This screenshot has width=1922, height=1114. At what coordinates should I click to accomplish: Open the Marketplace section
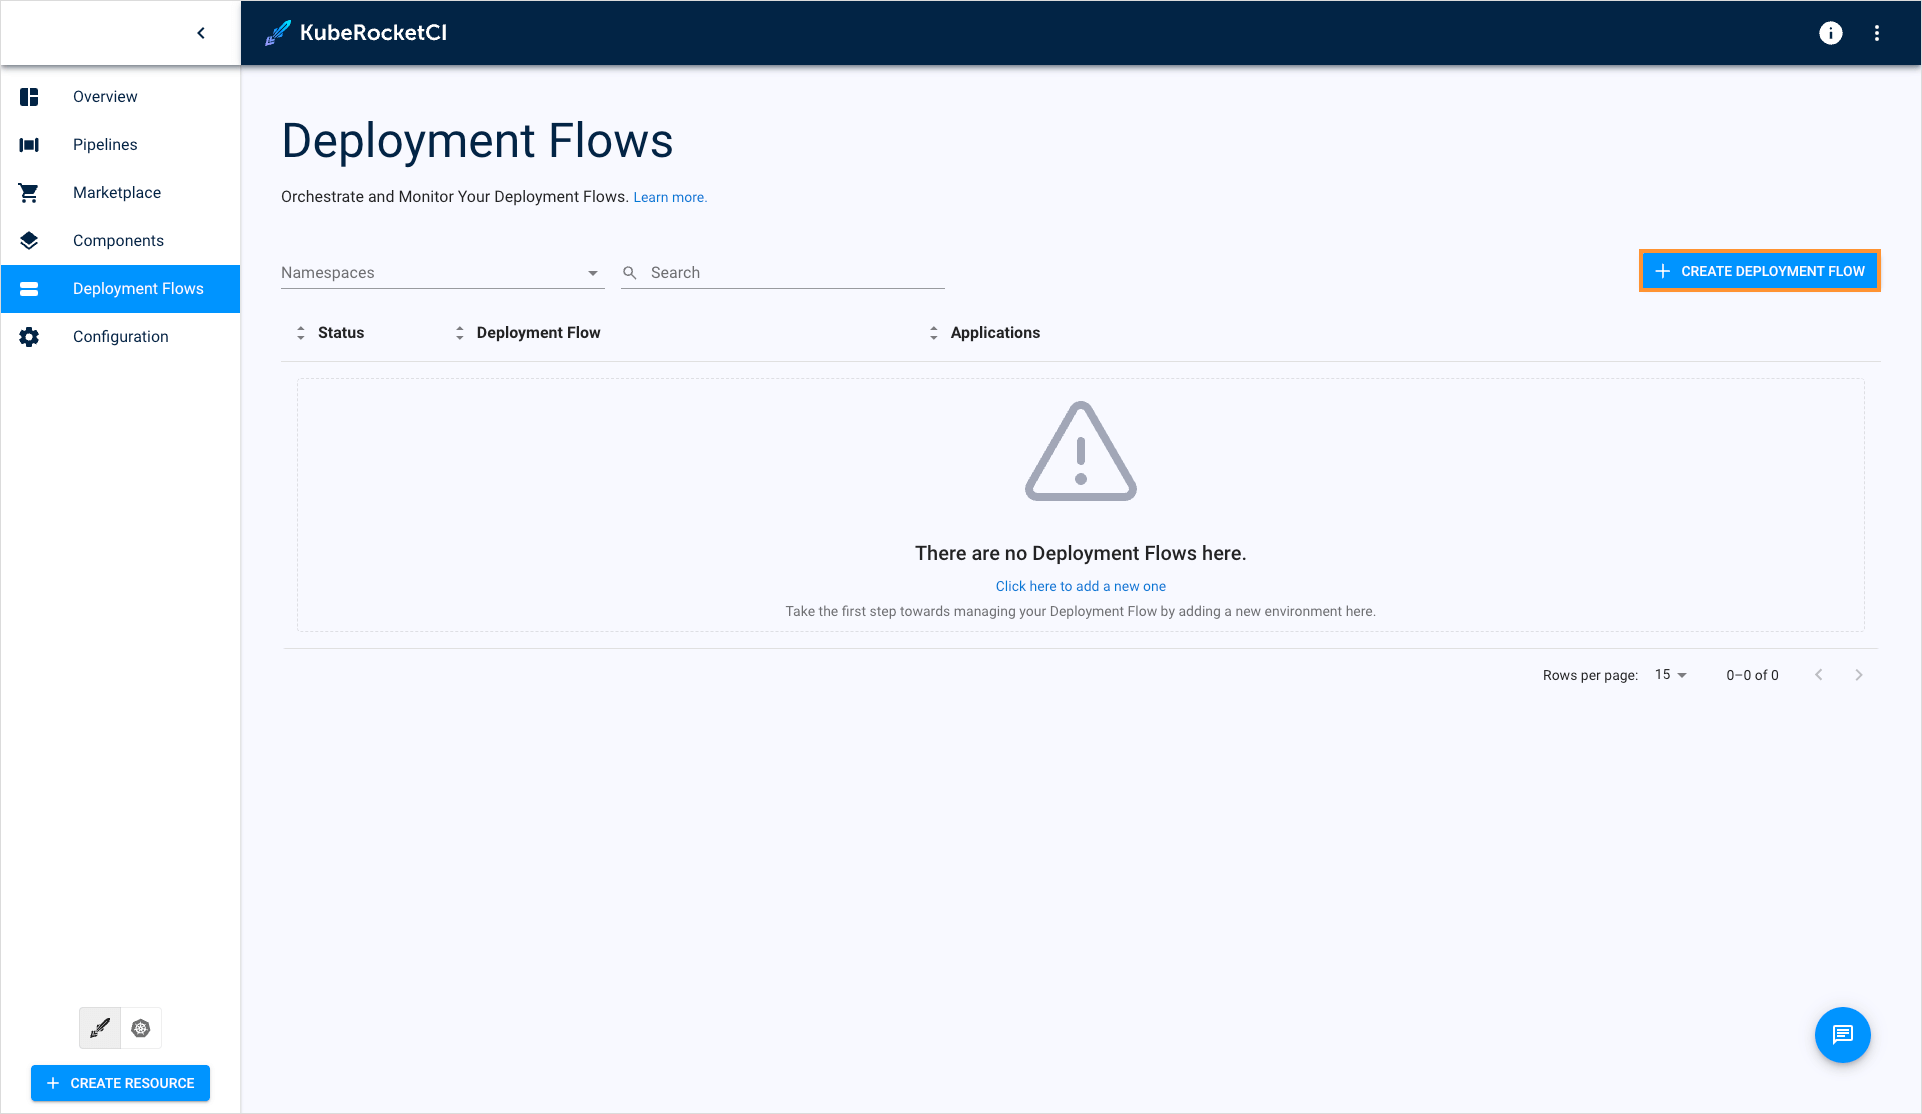[x=117, y=192]
